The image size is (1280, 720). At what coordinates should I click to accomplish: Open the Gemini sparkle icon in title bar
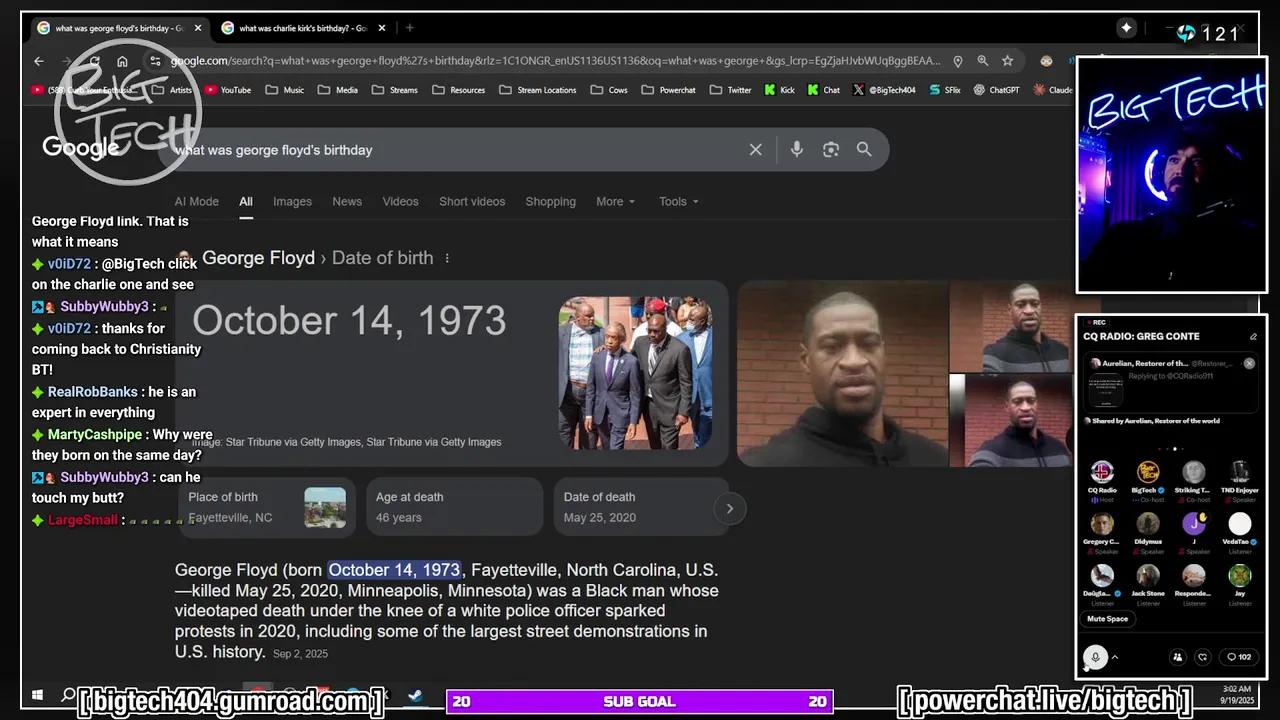point(1127,28)
